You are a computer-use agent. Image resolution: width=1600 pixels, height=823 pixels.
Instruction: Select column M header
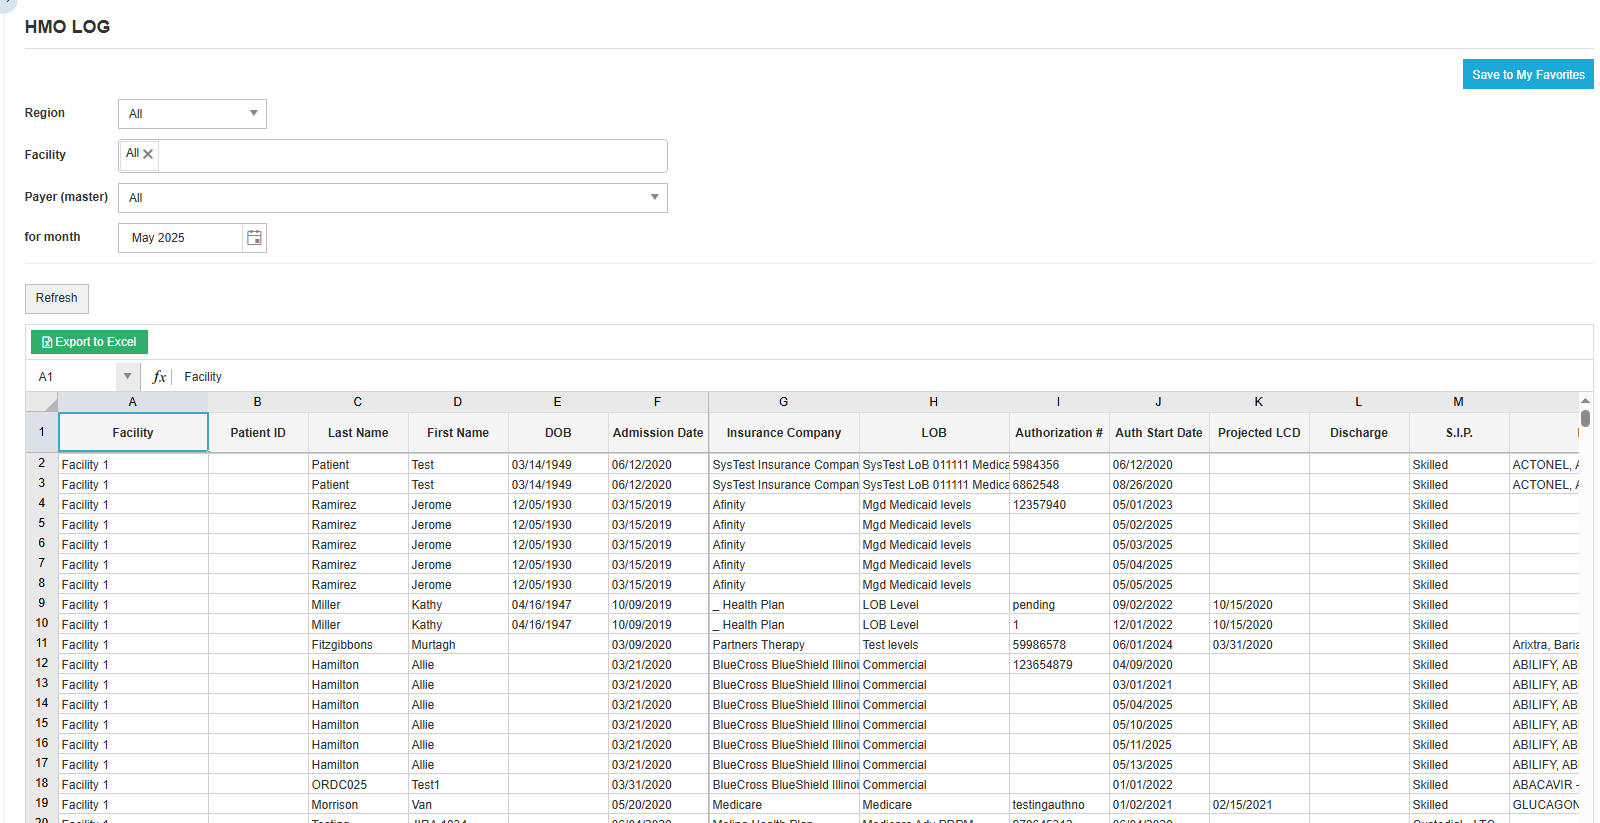(1459, 402)
